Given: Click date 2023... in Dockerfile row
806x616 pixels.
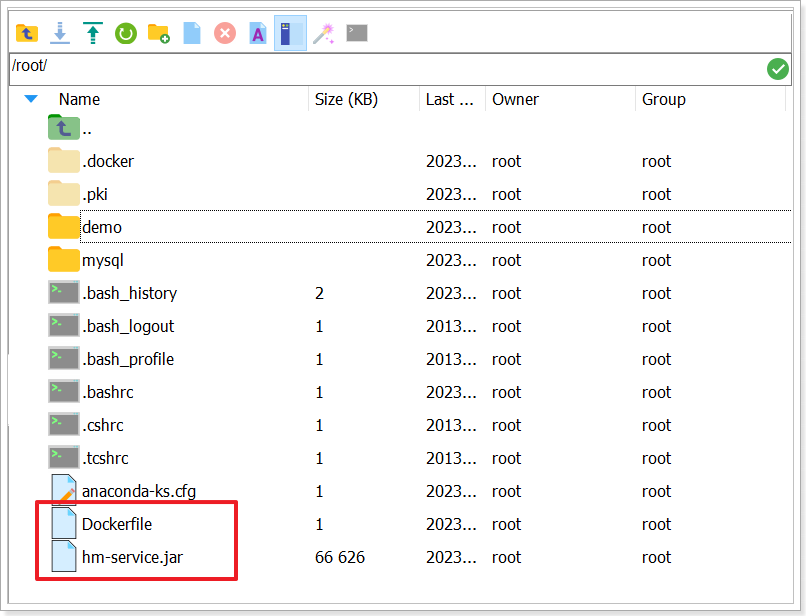Looking at the screenshot, I should 451,524.
